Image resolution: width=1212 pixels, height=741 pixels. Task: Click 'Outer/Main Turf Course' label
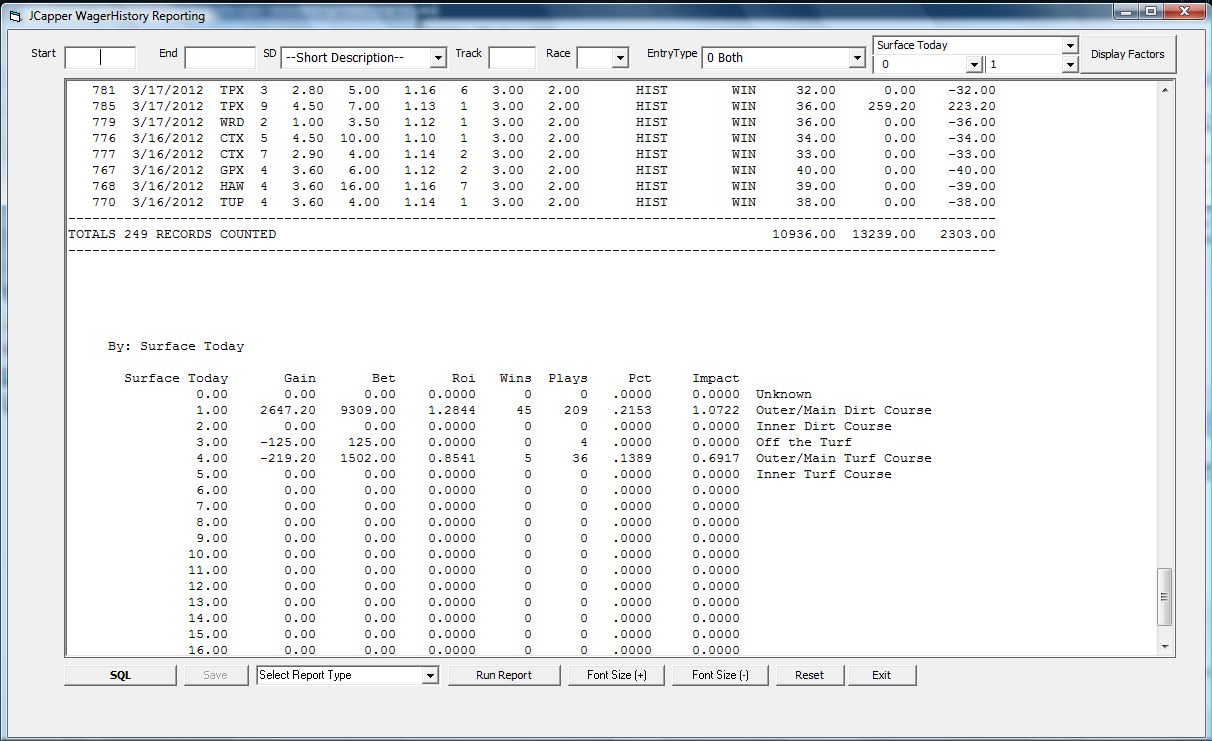[843, 458]
